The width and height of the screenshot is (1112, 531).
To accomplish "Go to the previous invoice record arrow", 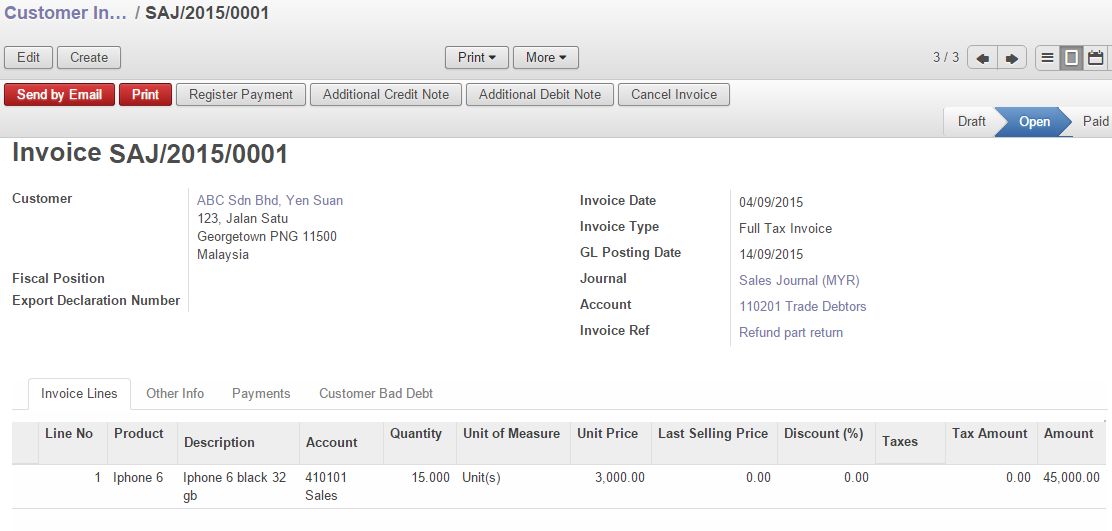I will [982, 58].
